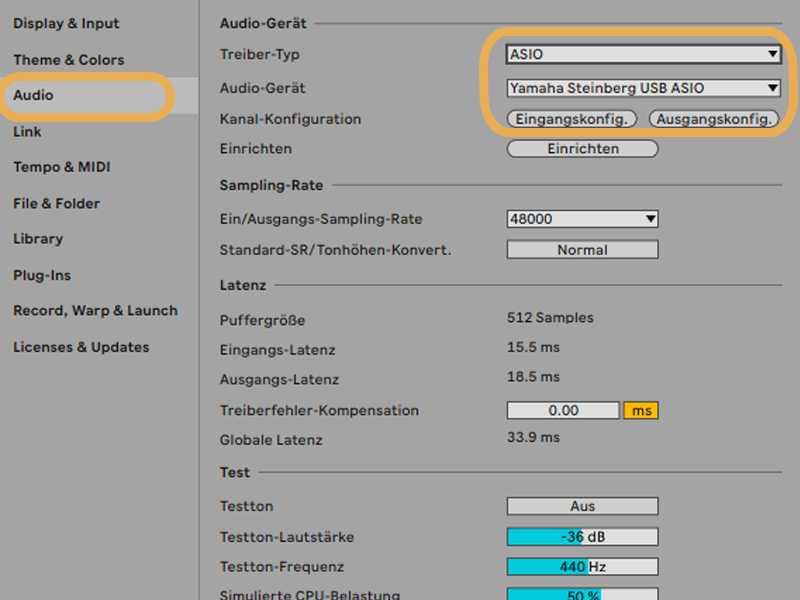Open the Licenses & Updates tab

pyautogui.click(x=81, y=347)
